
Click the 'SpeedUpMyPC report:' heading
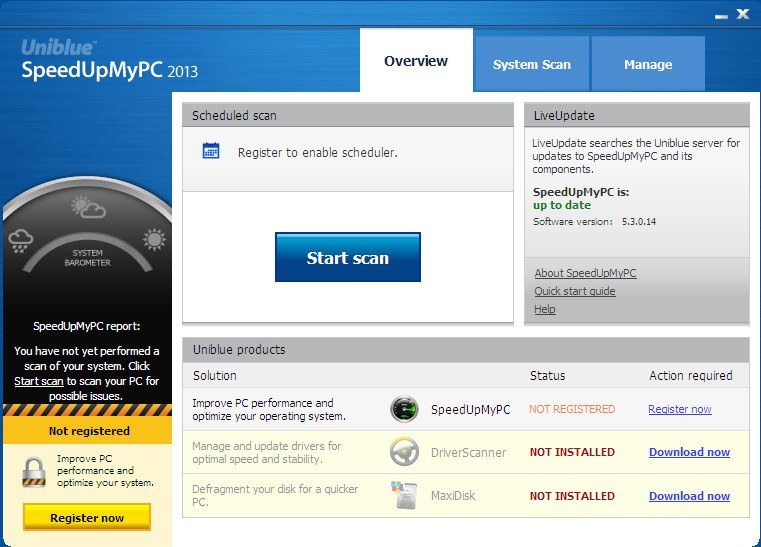click(x=86, y=326)
